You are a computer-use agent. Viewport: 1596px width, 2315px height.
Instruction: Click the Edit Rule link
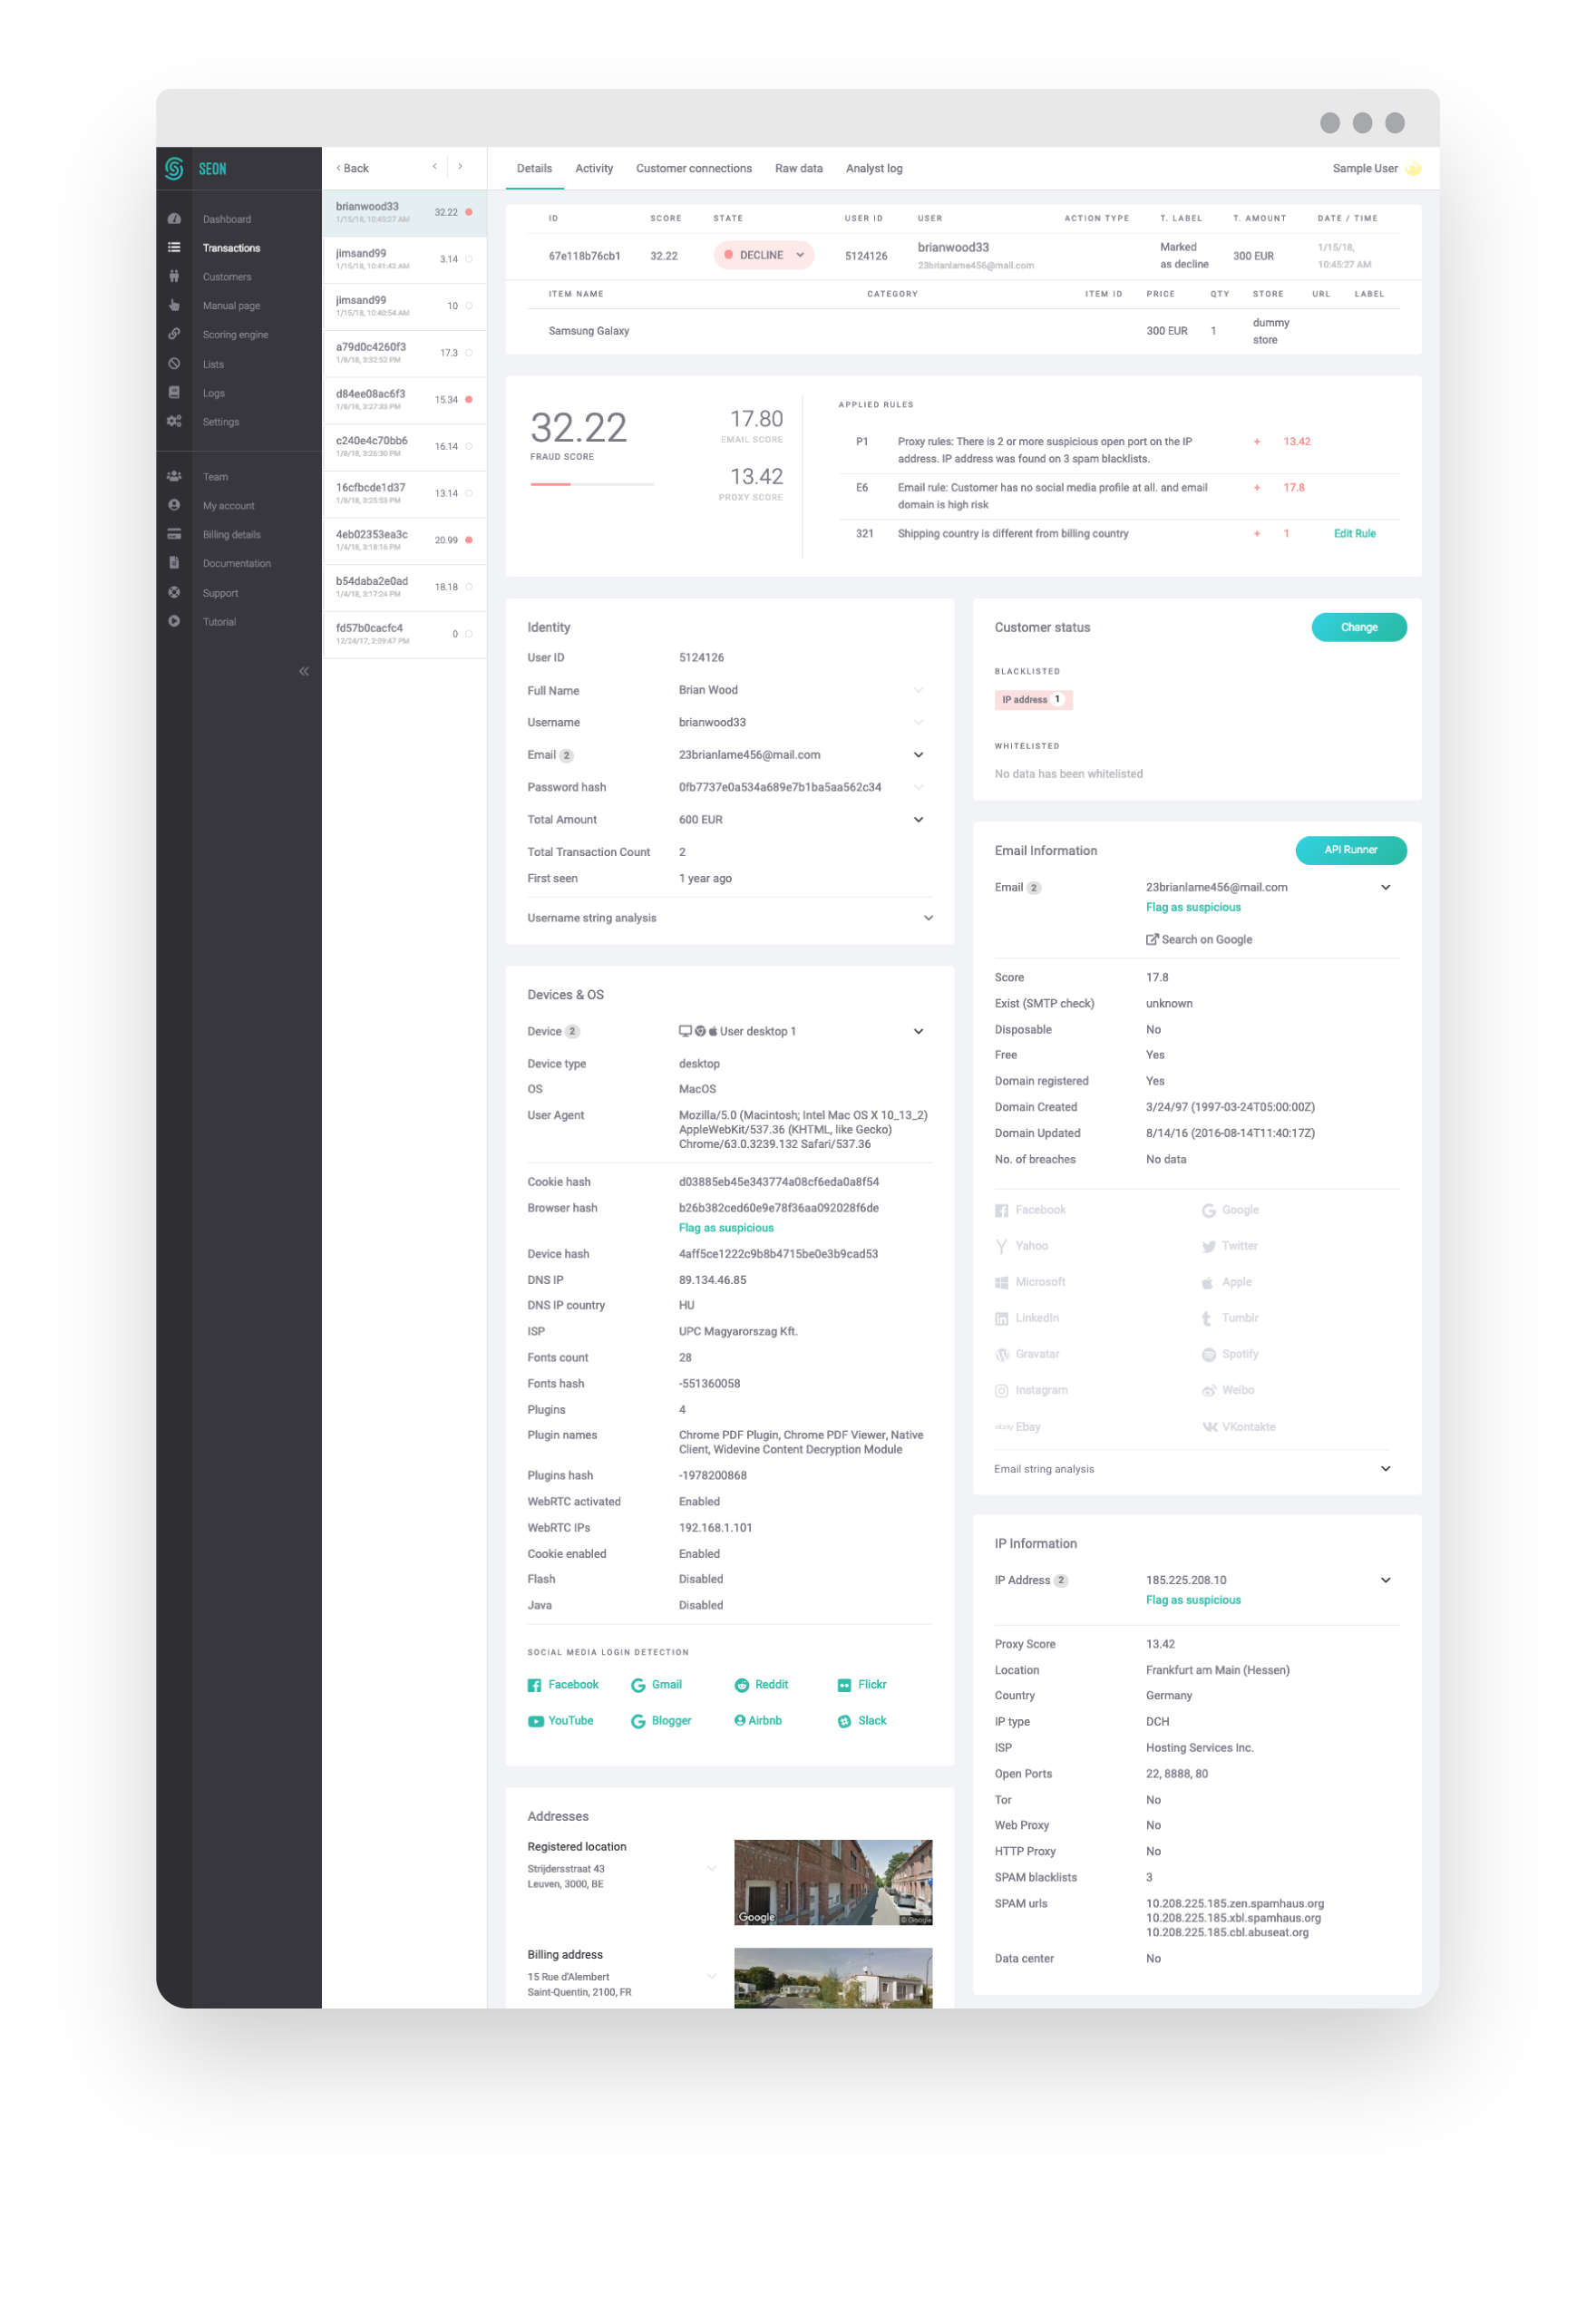point(1354,534)
